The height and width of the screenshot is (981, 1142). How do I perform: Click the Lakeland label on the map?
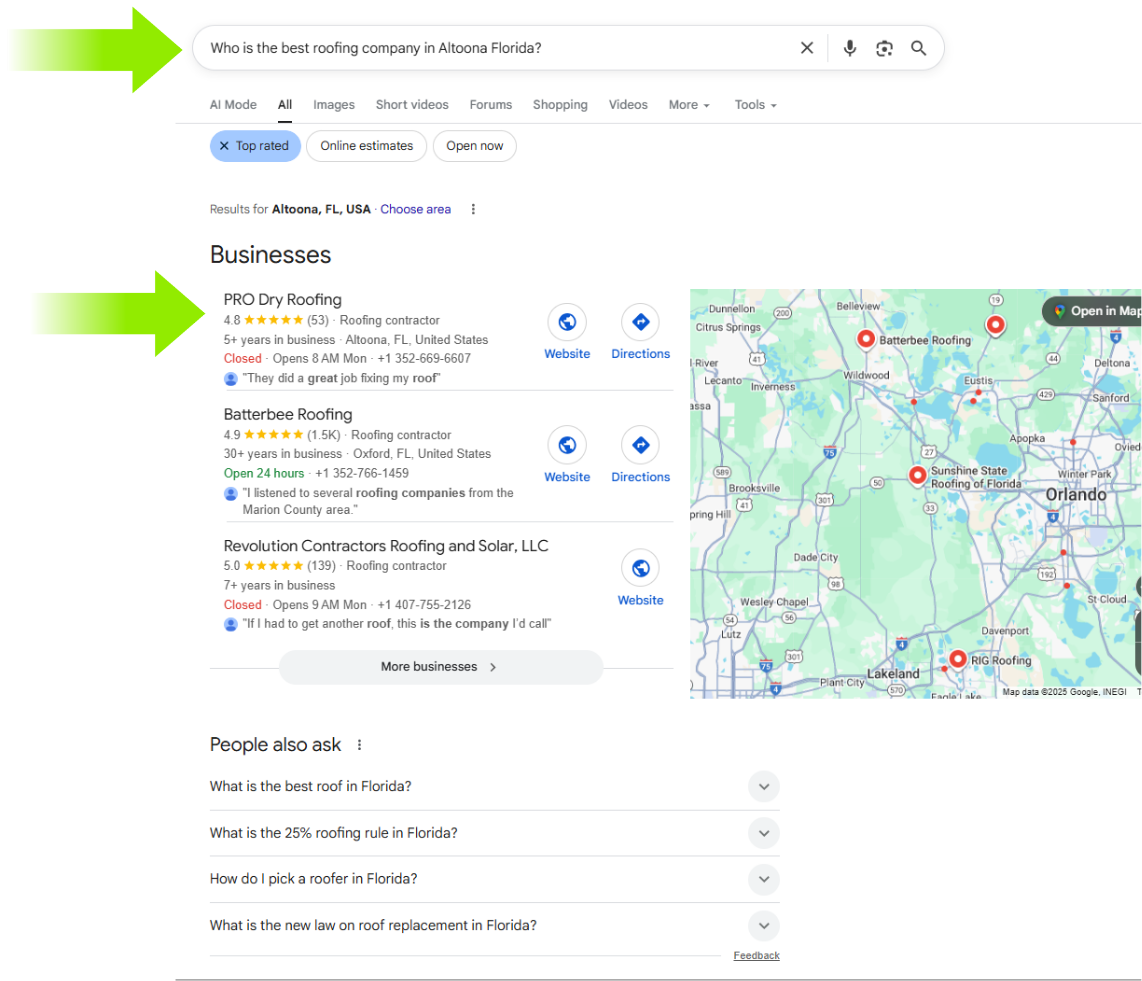[x=893, y=674]
